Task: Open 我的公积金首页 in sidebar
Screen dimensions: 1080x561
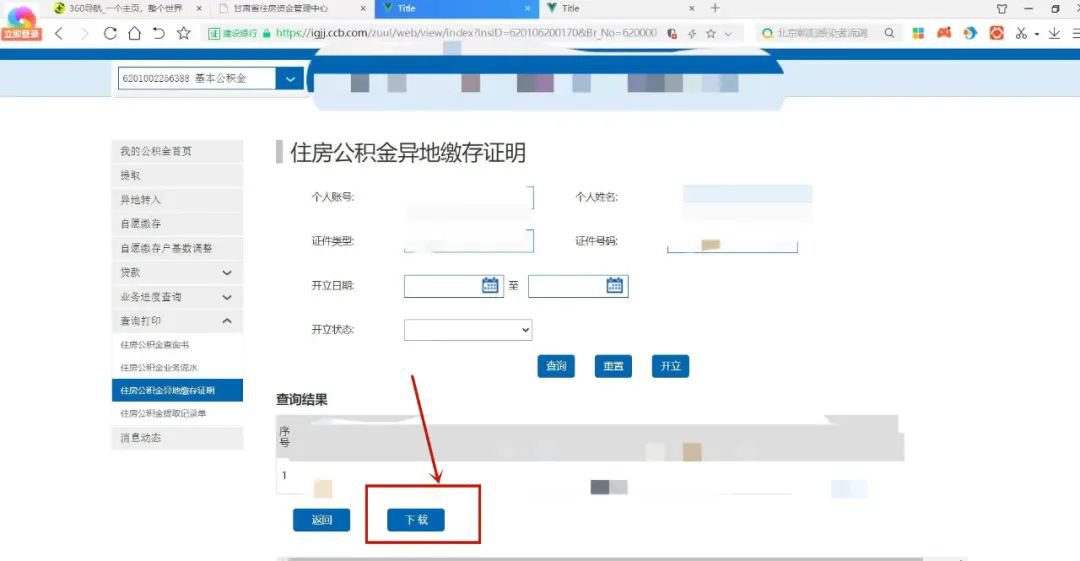Action: (177, 151)
